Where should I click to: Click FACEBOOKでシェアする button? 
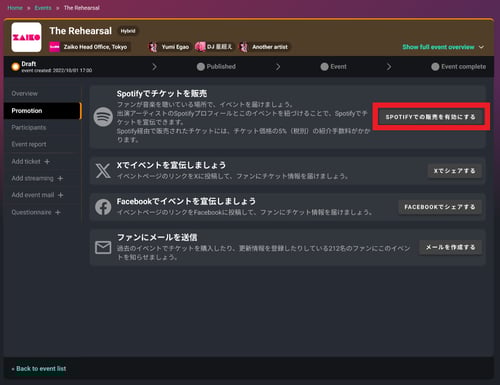pyautogui.click(x=440, y=207)
